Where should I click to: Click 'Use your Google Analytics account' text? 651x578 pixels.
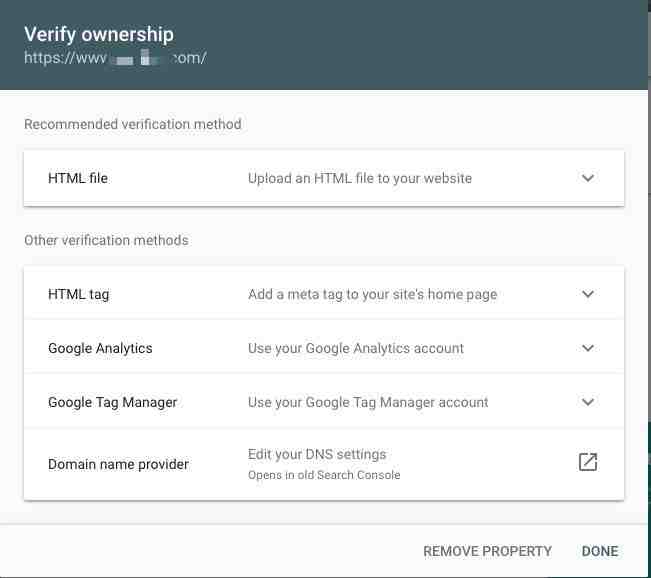pos(356,348)
